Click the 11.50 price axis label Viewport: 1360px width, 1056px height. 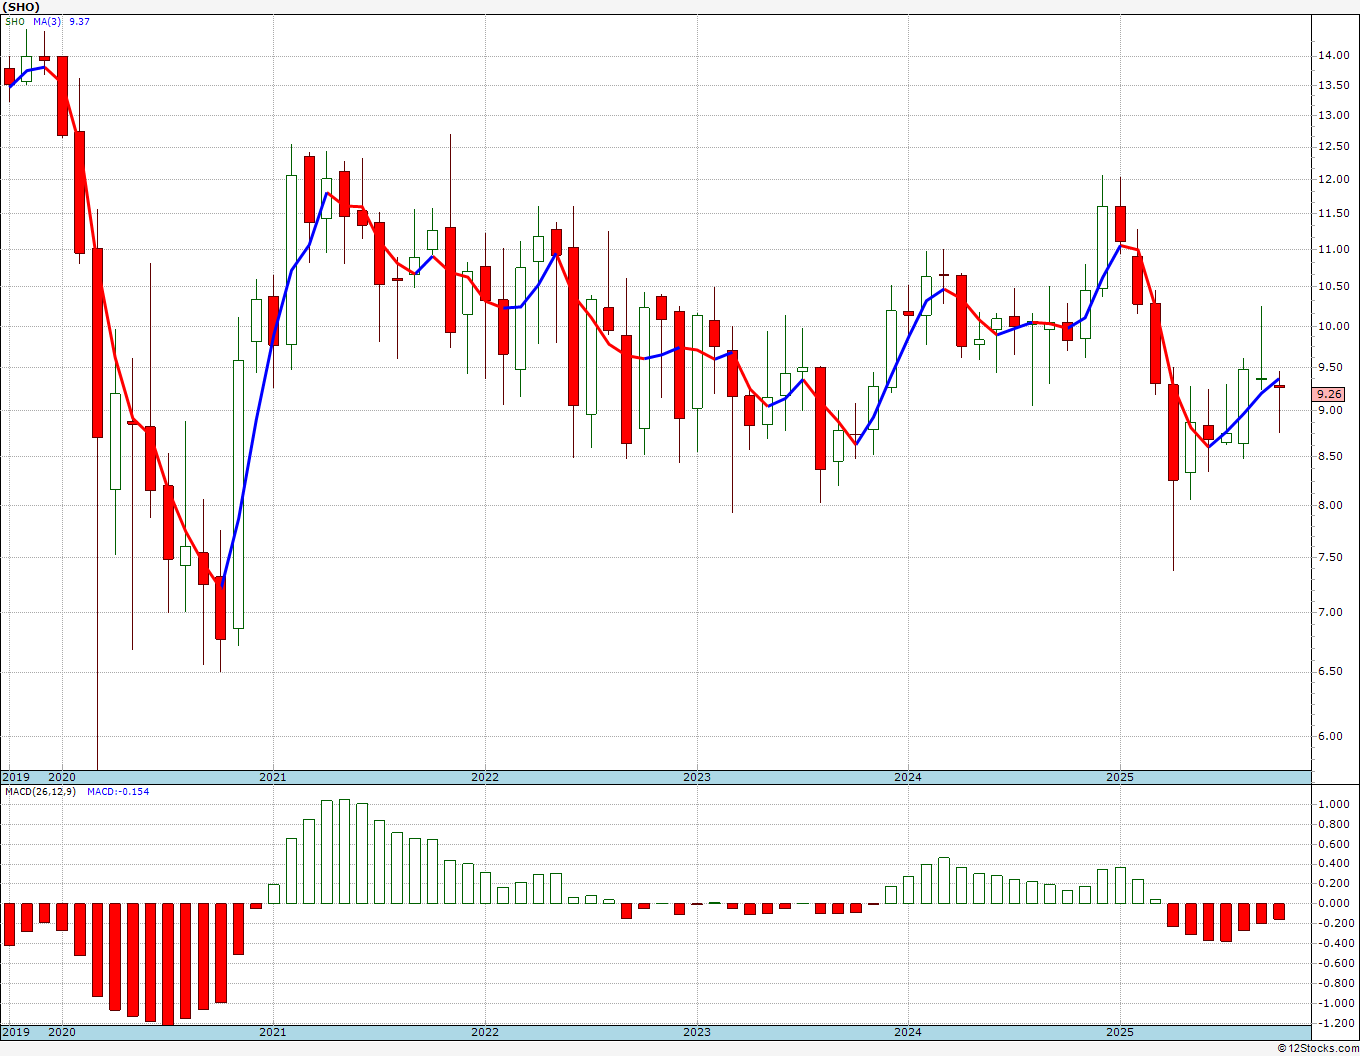[1334, 214]
